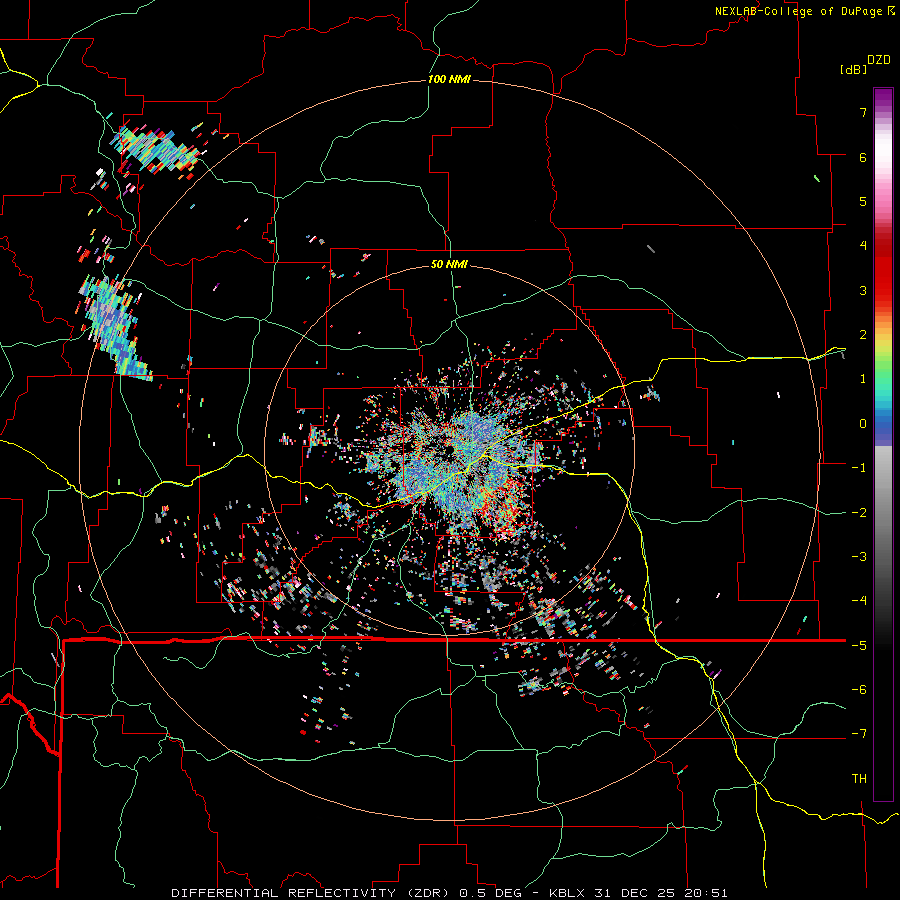Click the '100 NMI' range ring label
Screen dimensions: 900x900
[449, 79]
